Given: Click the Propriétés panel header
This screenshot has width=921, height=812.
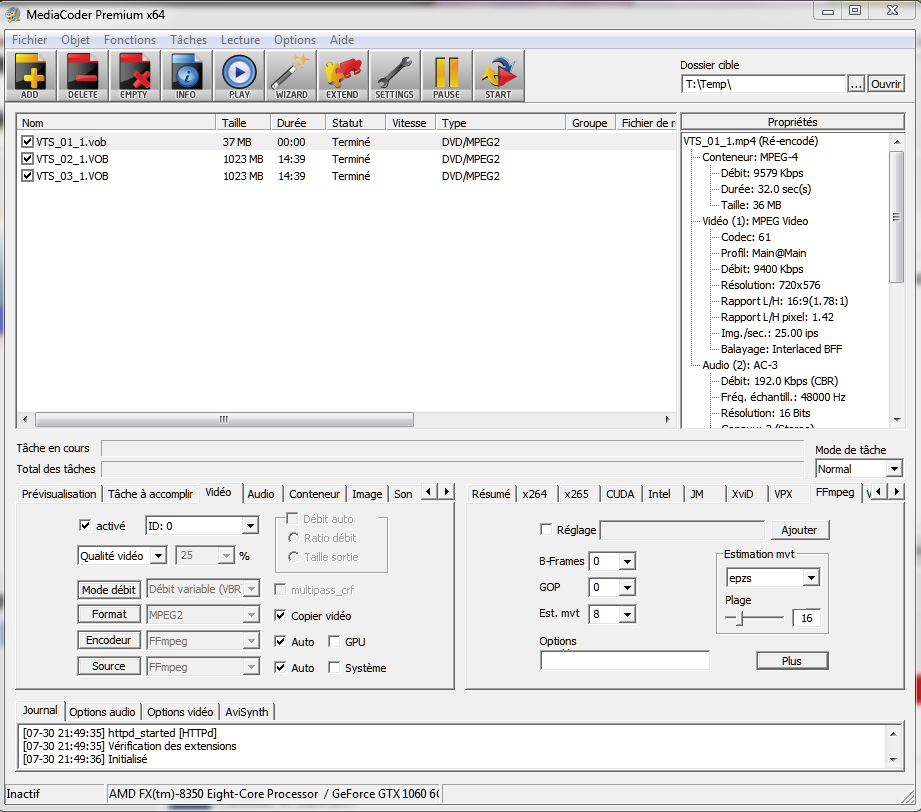Looking at the screenshot, I should [792, 122].
